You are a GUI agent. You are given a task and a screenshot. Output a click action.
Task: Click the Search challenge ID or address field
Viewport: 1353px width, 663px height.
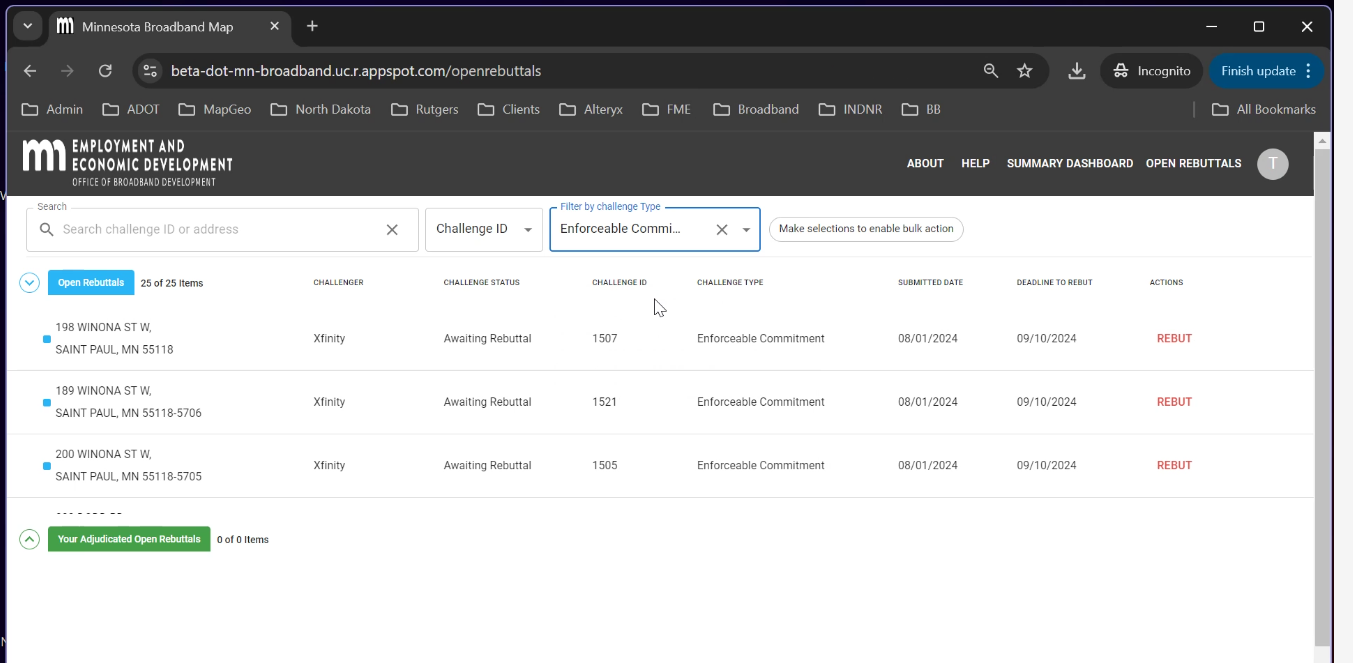pyautogui.click(x=215, y=230)
